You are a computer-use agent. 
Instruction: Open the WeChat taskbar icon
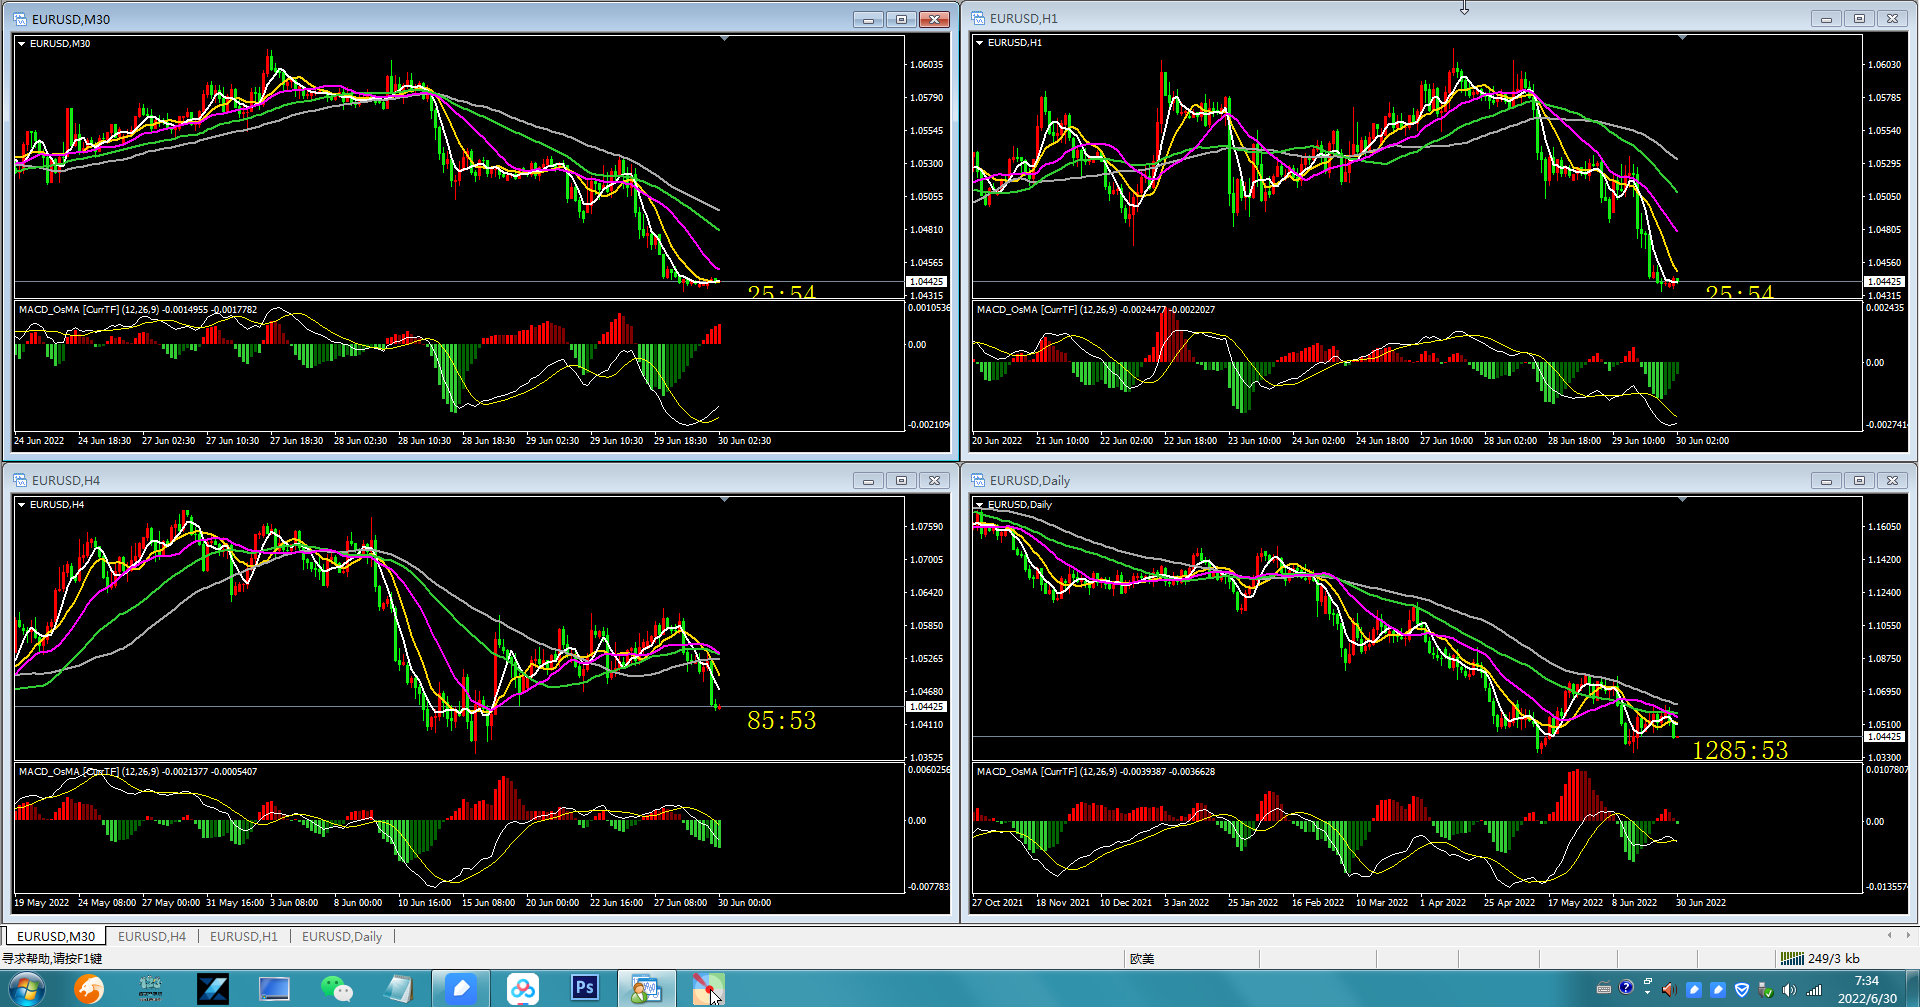(336, 989)
